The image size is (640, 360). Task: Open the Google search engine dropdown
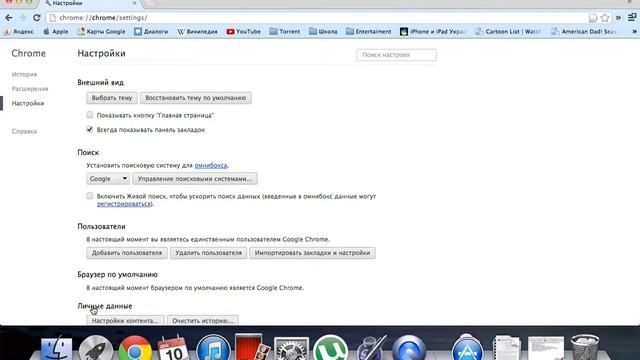tap(108, 179)
